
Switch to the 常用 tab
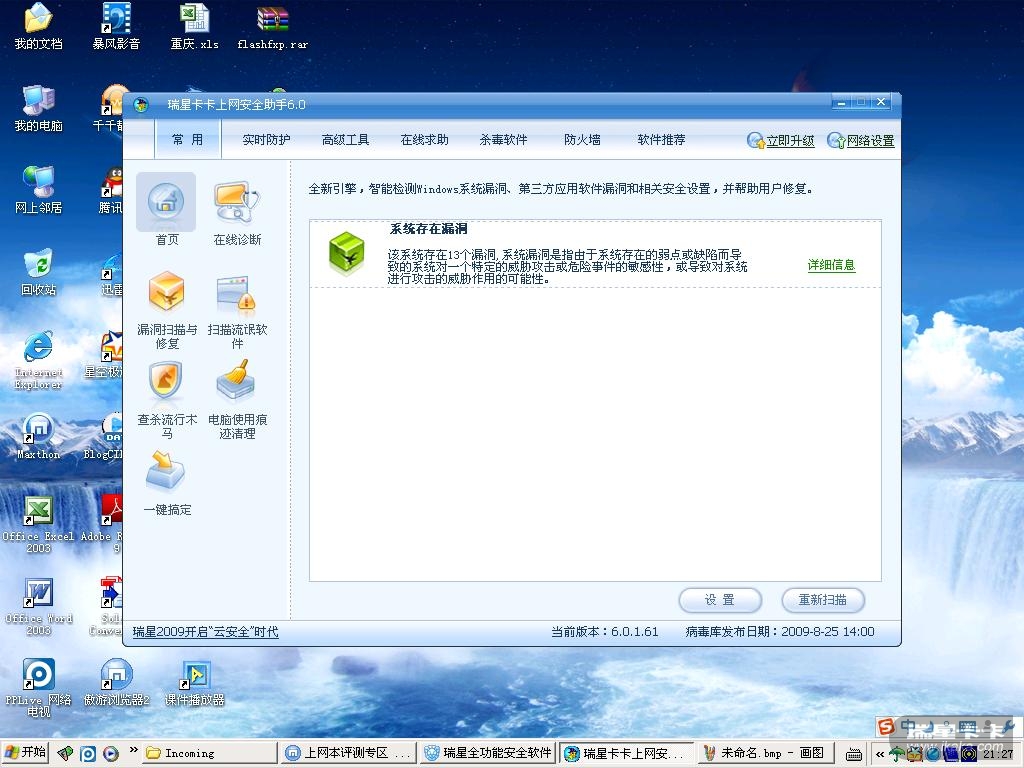pos(188,140)
